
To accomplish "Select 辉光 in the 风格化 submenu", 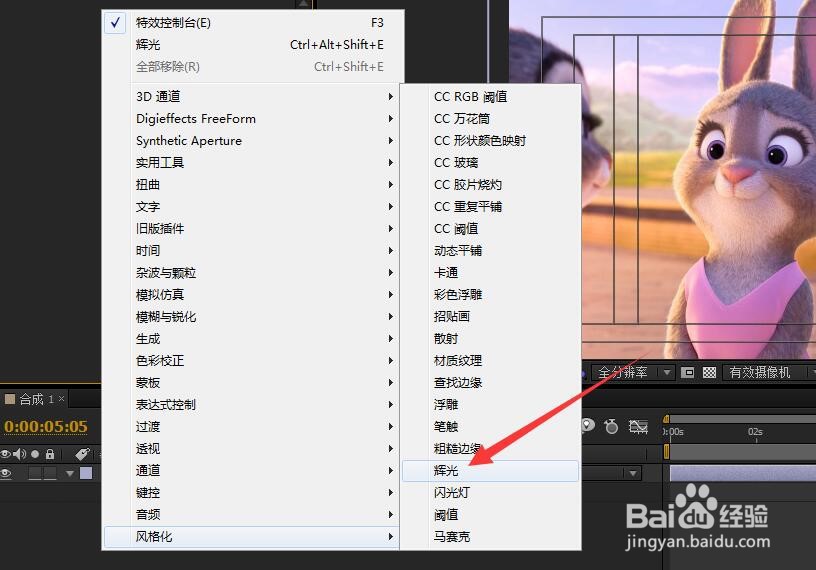I will coord(490,471).
